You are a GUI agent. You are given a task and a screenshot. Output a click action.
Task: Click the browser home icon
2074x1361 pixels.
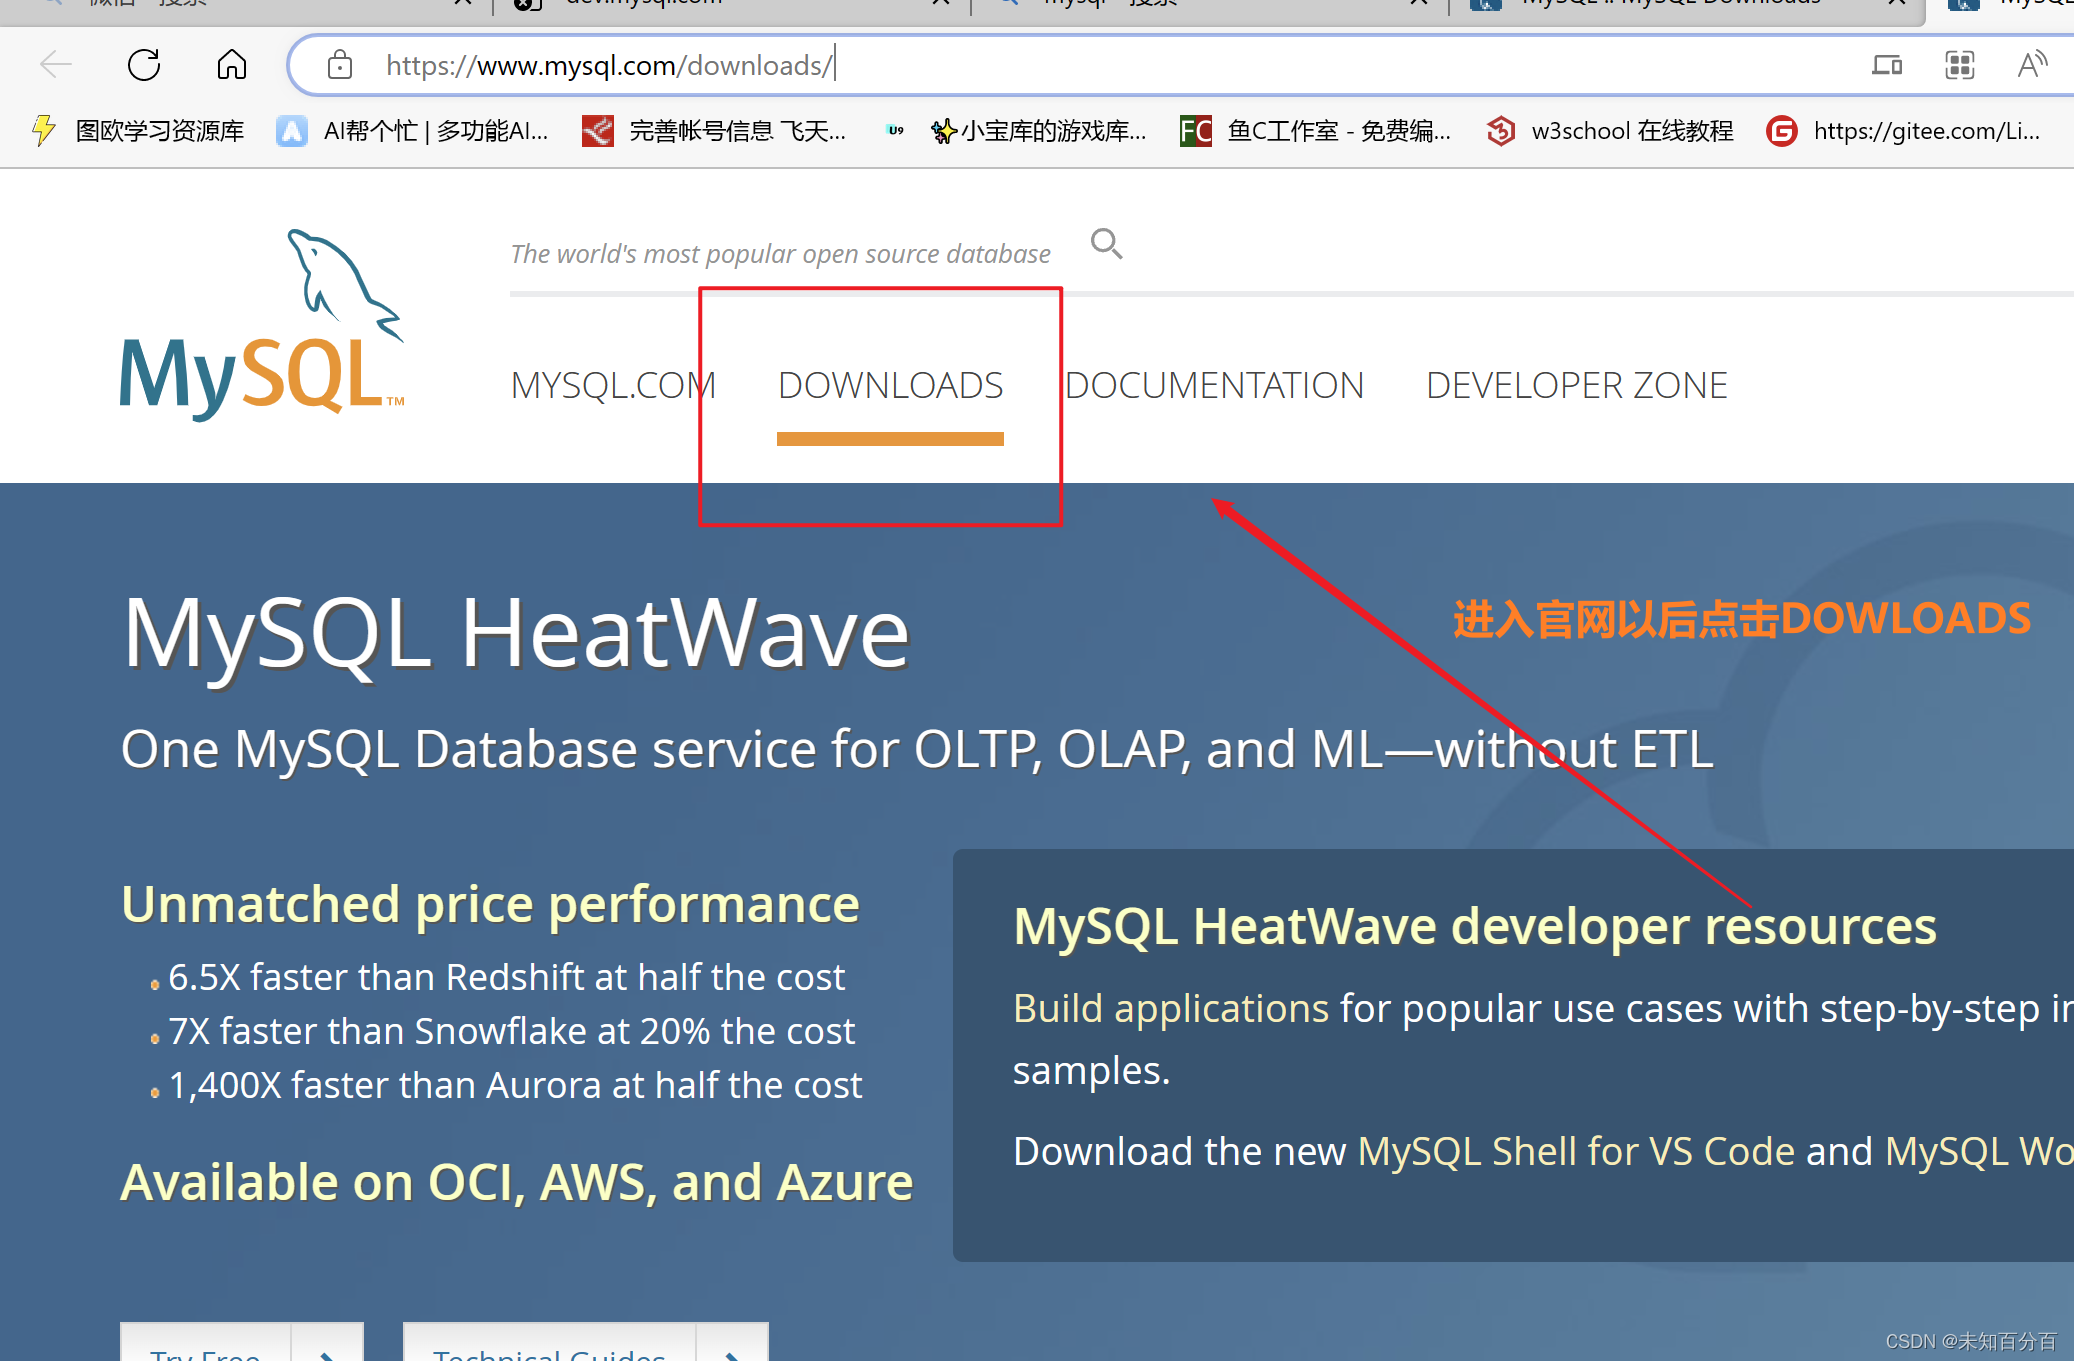pyautogui.click(x=231, y=65)
